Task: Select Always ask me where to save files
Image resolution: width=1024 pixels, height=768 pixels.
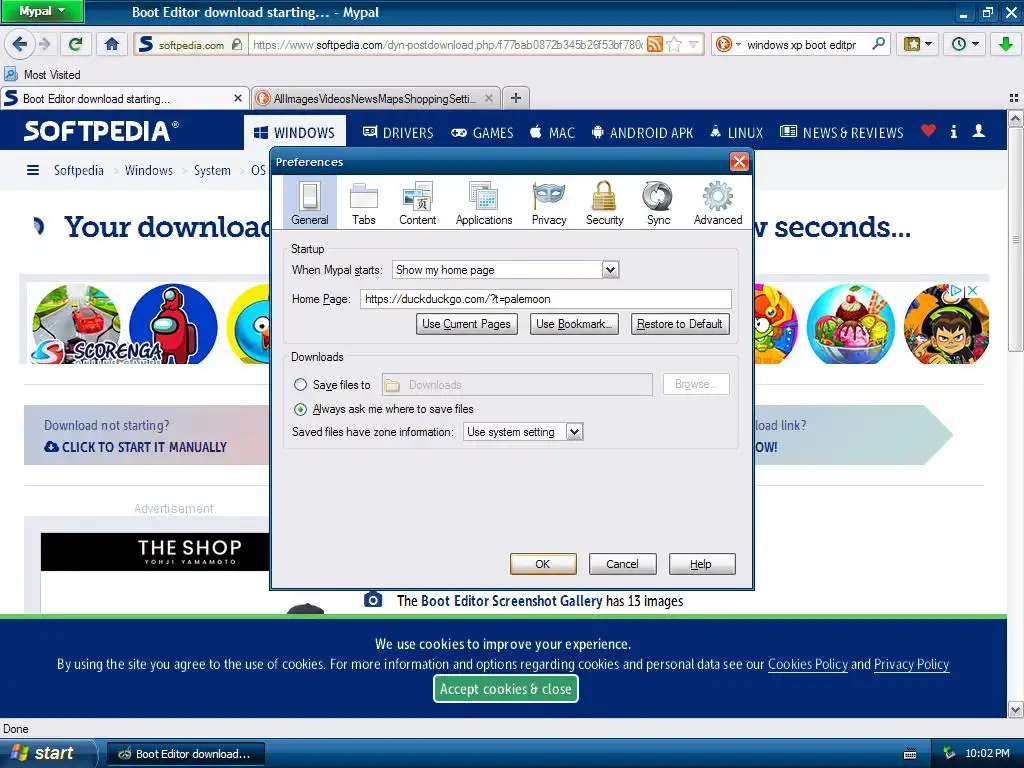Action: [300, 409]
